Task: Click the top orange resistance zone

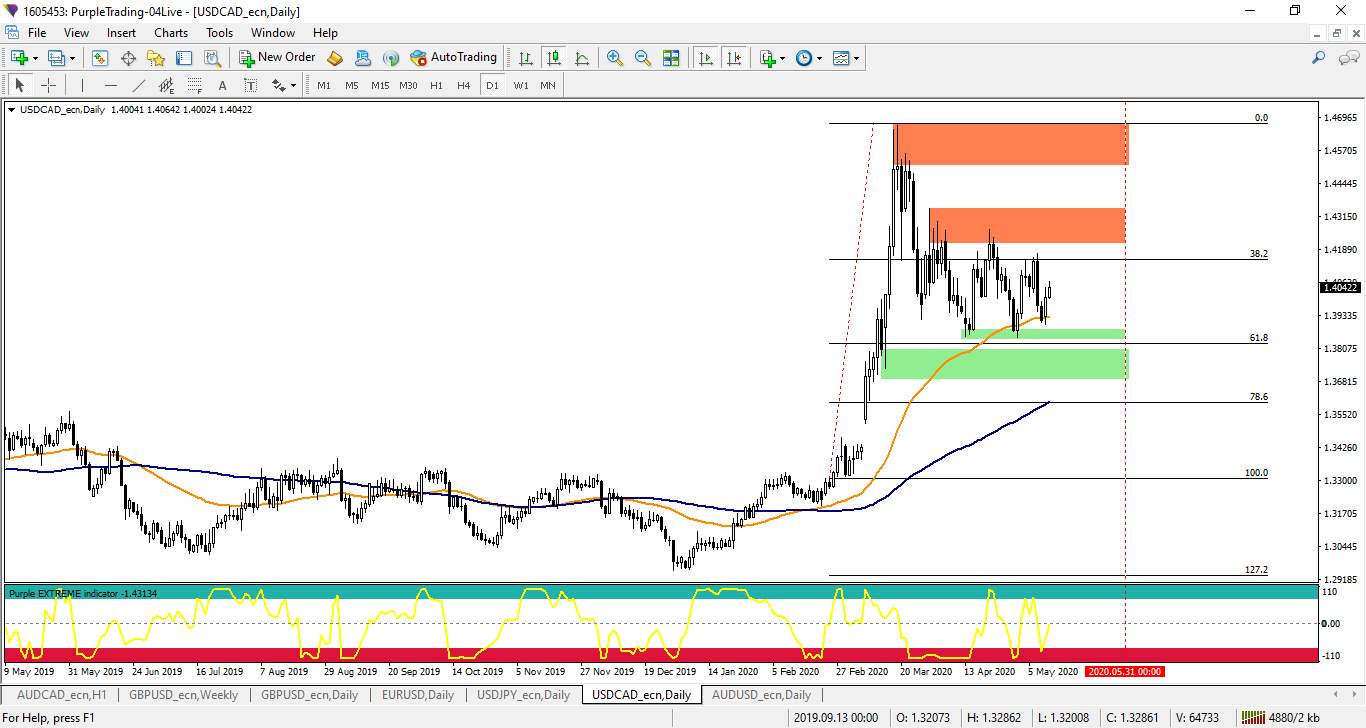Action: click(1010, 144)
